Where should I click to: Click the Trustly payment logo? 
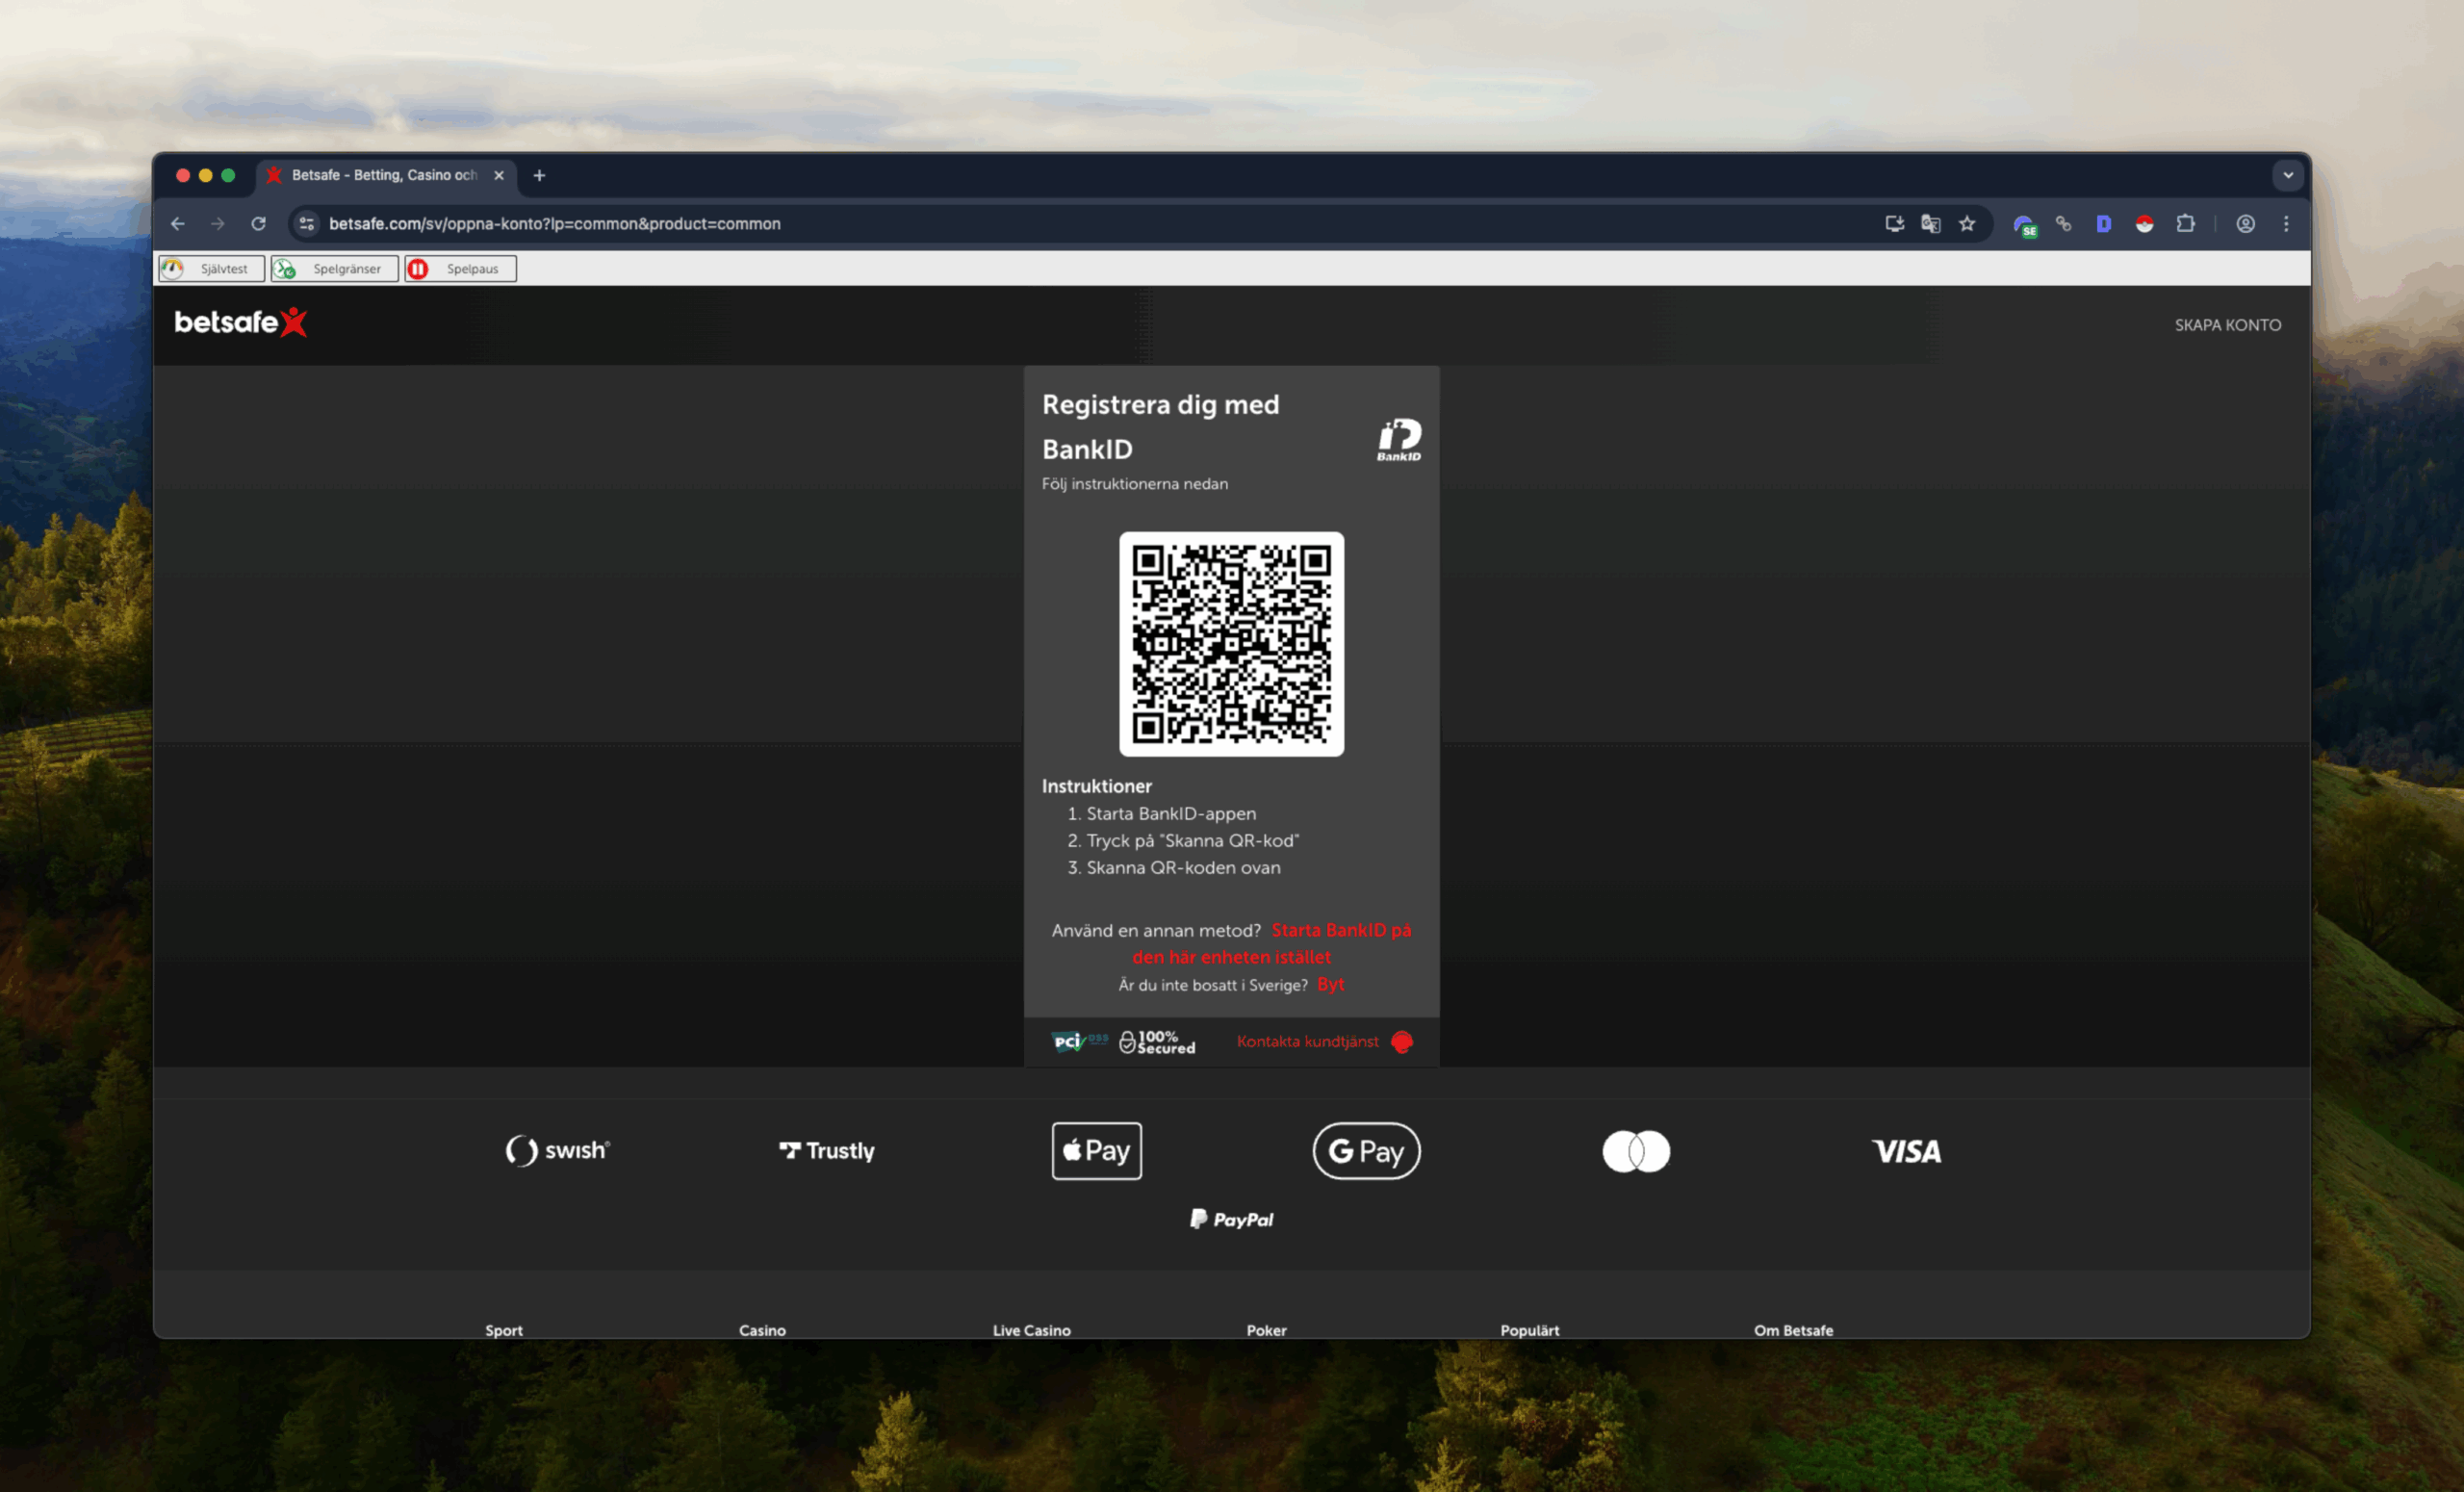(x=827, y=1151)
